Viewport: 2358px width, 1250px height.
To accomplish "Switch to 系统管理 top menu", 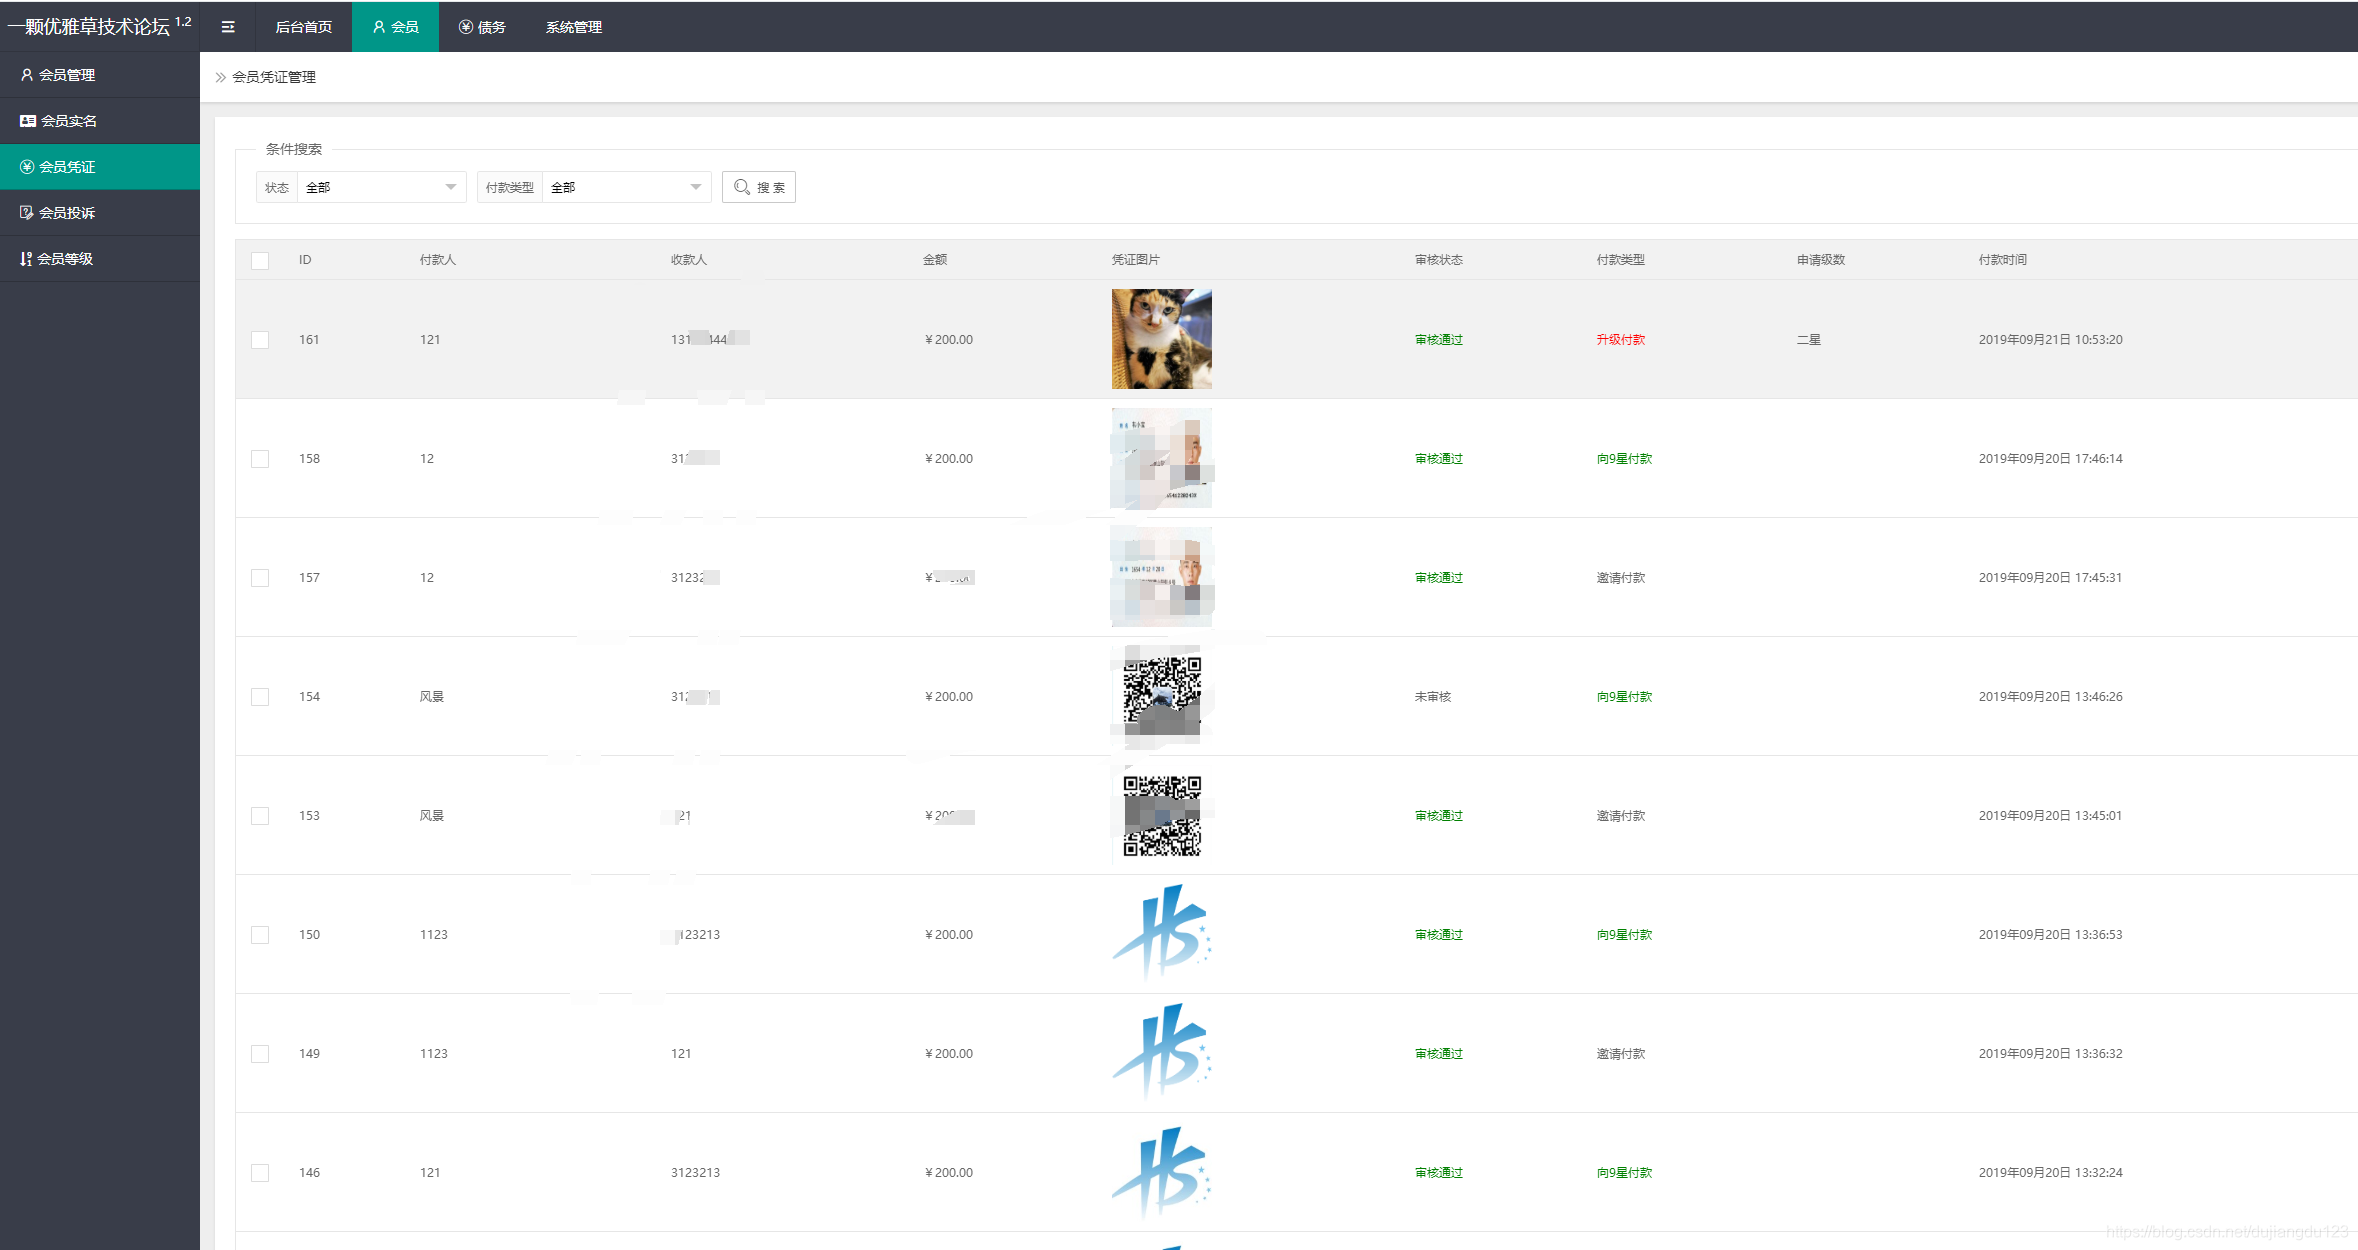I will [573, 27].
